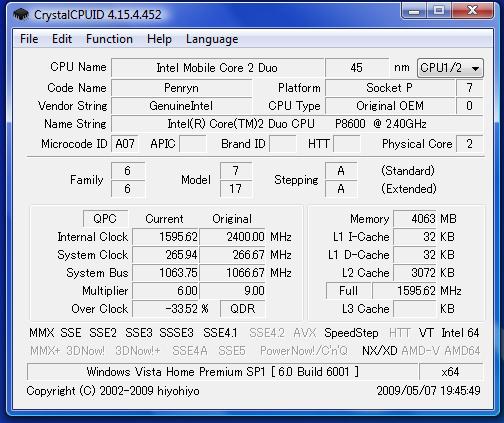504x423 pixels.
Task: Click the current Internal Clock value 1595.62
Action: [166, 237]
